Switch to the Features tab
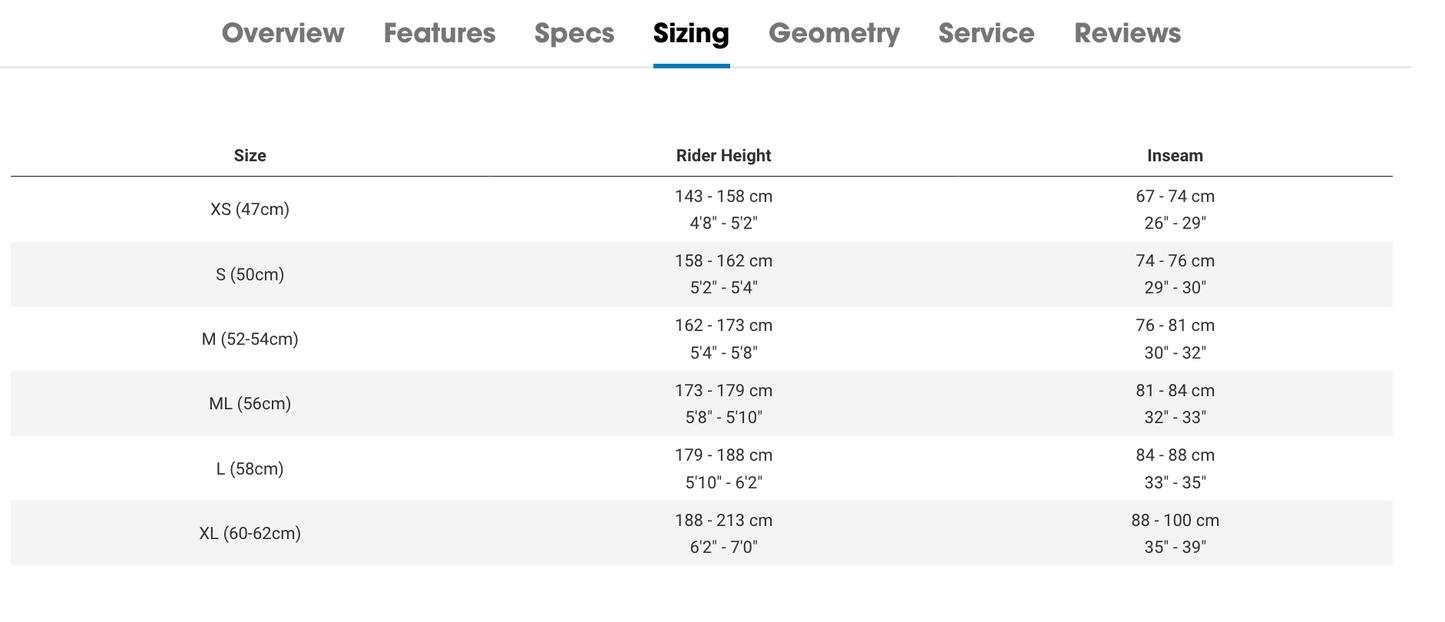Viewport: 1445px width, 622px height. click(439, 33)
